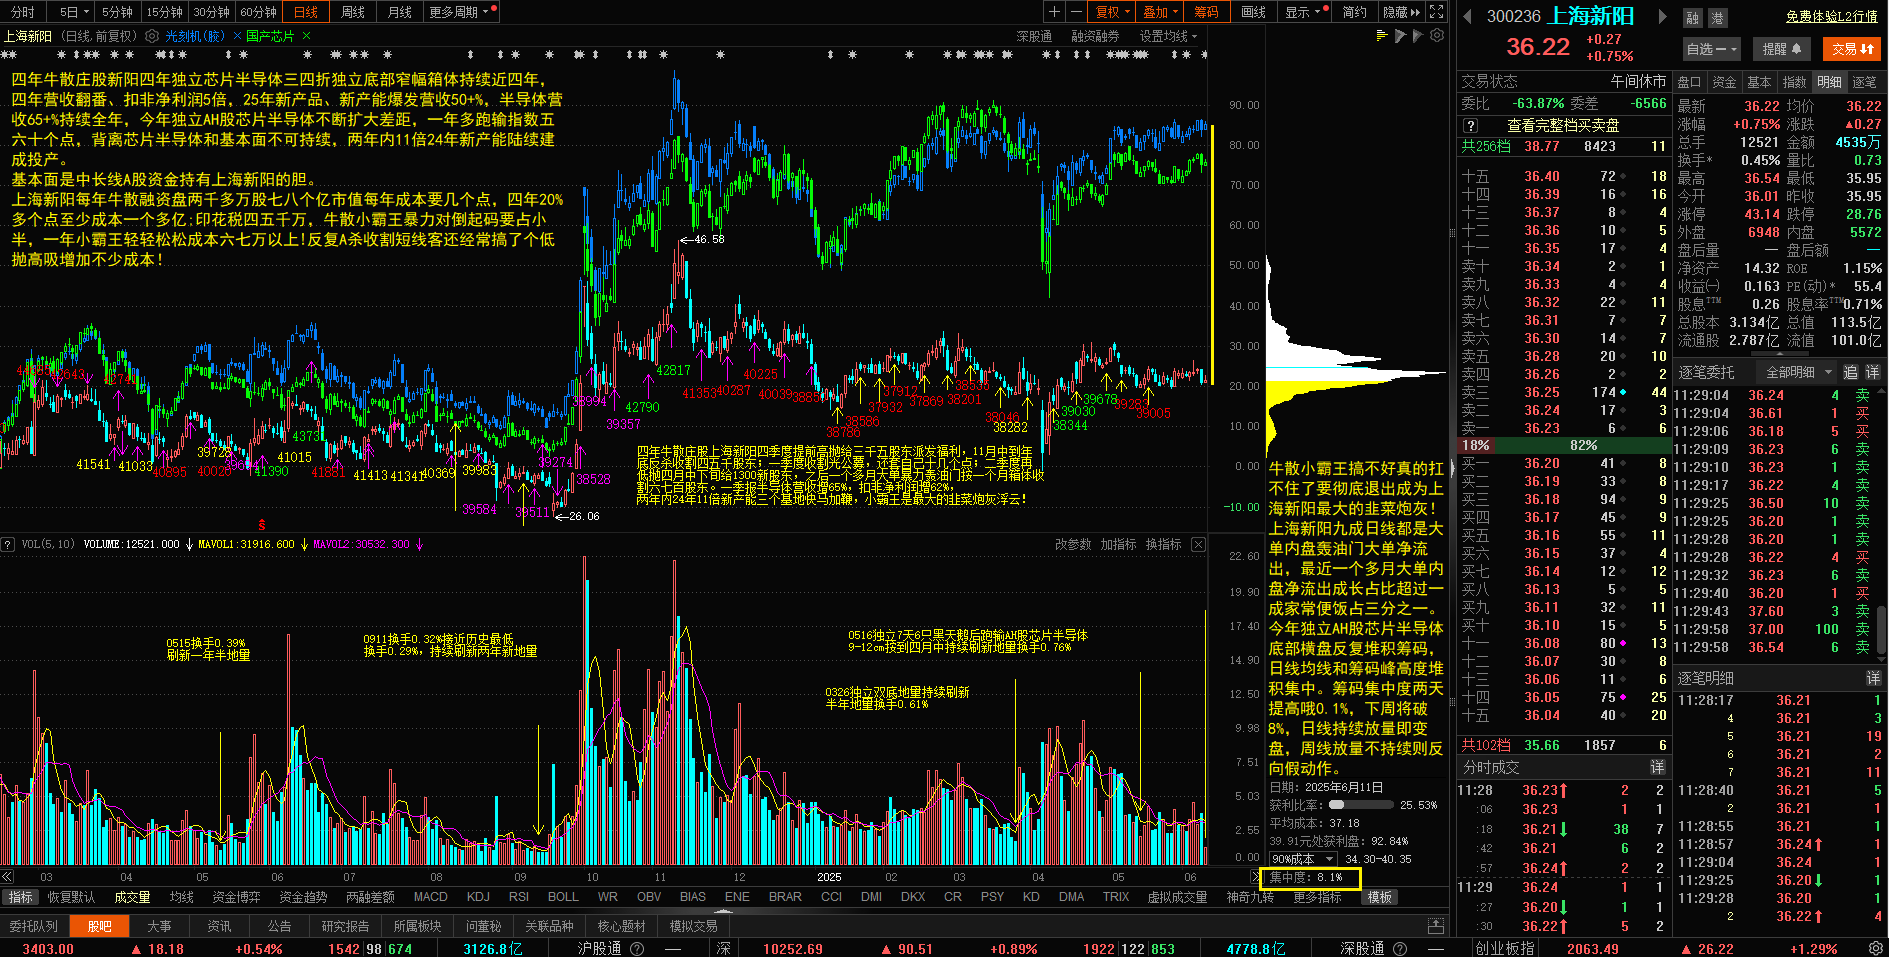1889x957 pixels.
Task: Close the volume indicator panel
Action: point(1198,544)
